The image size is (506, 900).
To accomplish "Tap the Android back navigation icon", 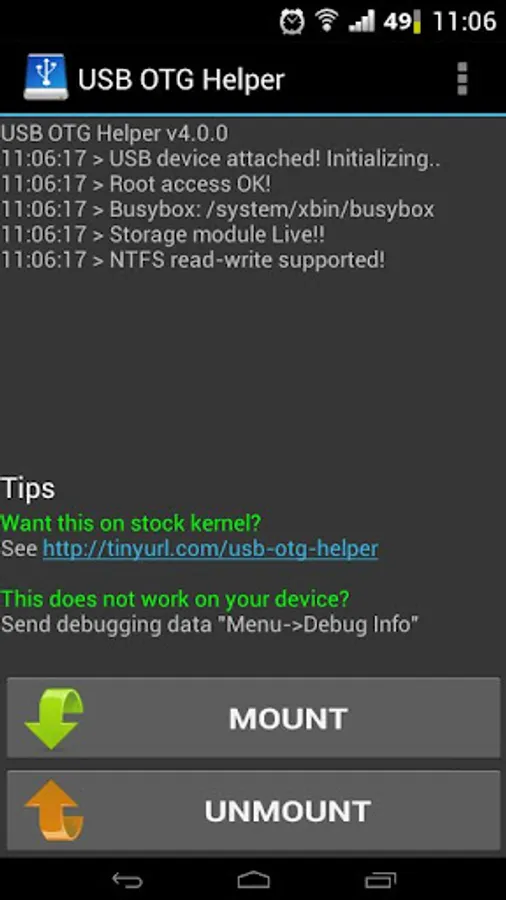I will (x=127, y=879).
